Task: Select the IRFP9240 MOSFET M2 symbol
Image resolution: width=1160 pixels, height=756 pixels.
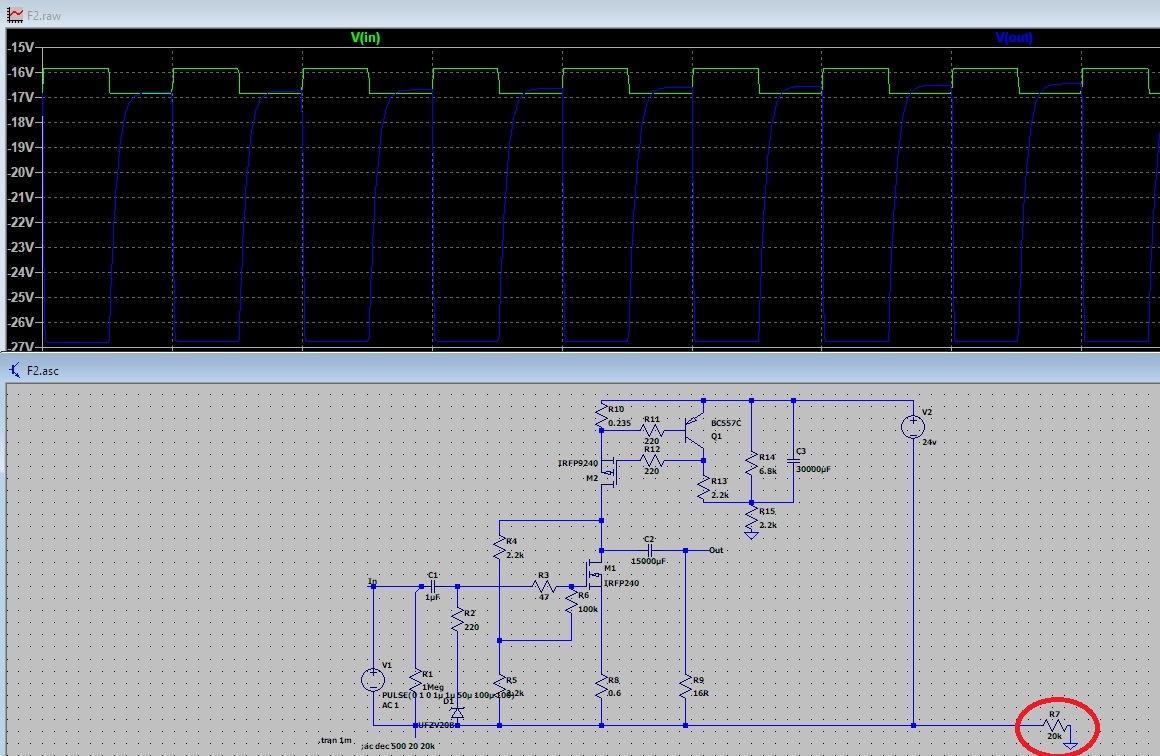Action: tap(609, 471)
